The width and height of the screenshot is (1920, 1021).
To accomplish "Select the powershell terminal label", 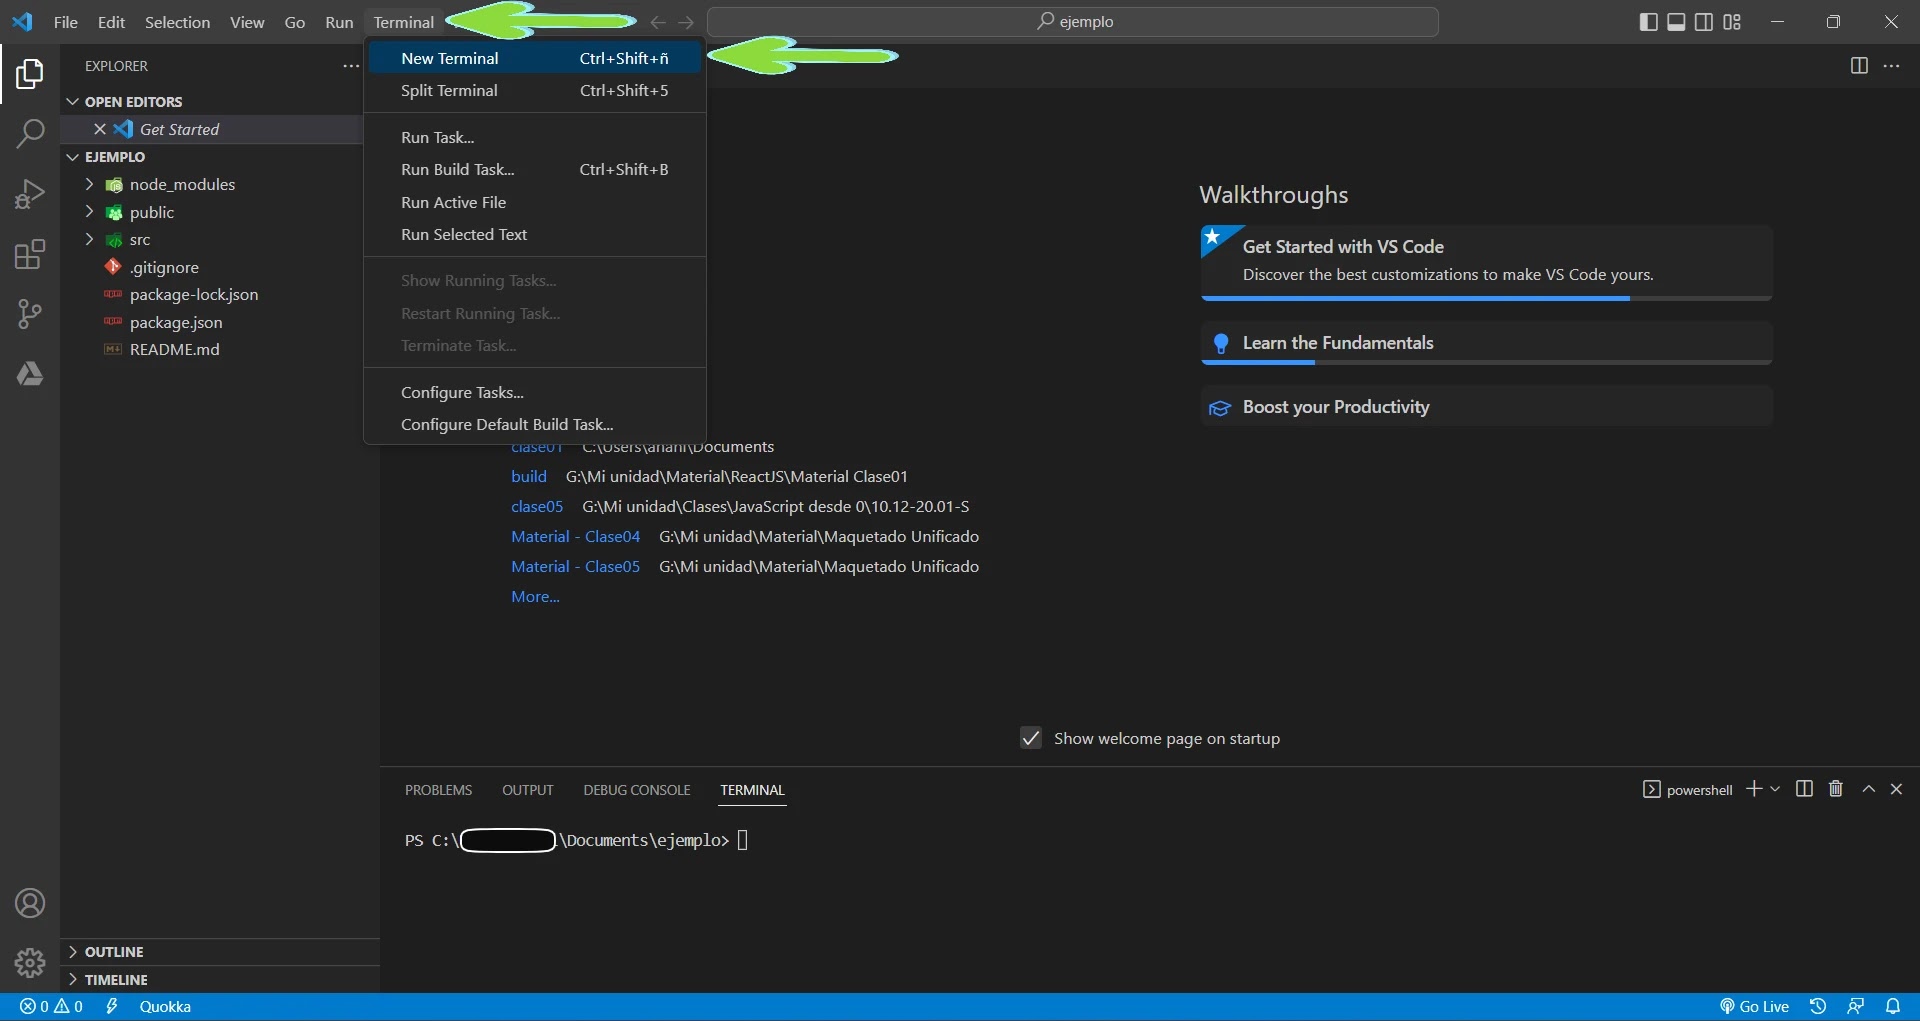I will coord(1688,790).
